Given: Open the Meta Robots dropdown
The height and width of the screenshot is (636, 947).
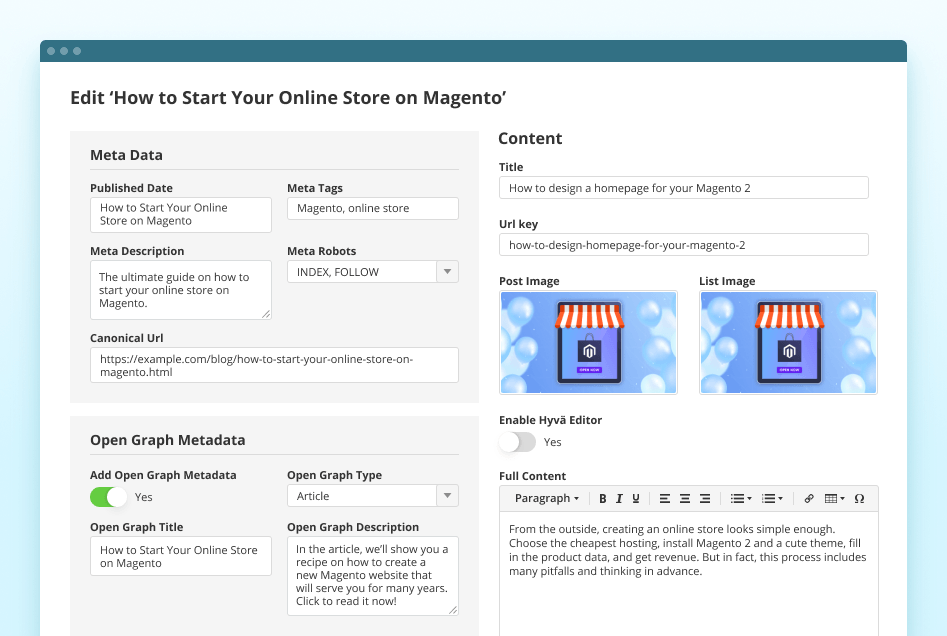Looking at the screenshot, I should click(448, 272).
